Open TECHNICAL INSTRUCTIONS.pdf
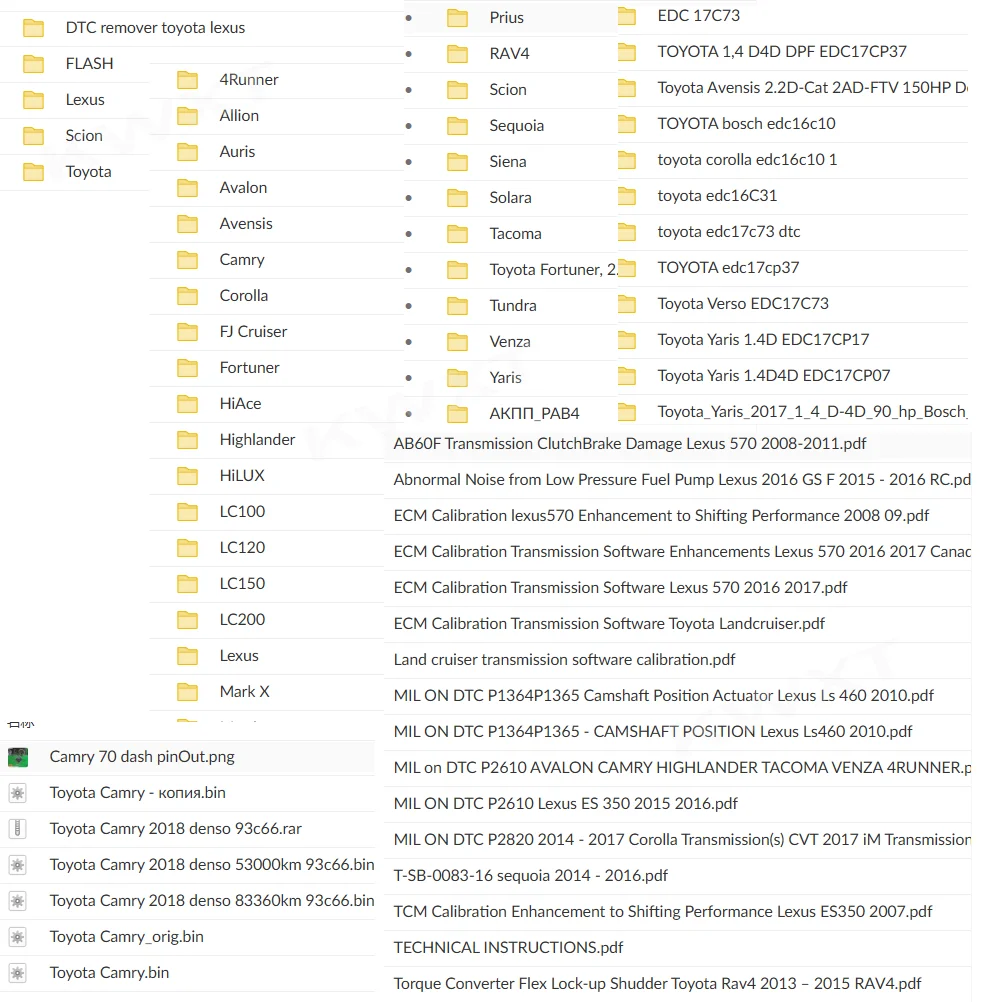The image size is (1000, 1002). click(x=508, y=948)
